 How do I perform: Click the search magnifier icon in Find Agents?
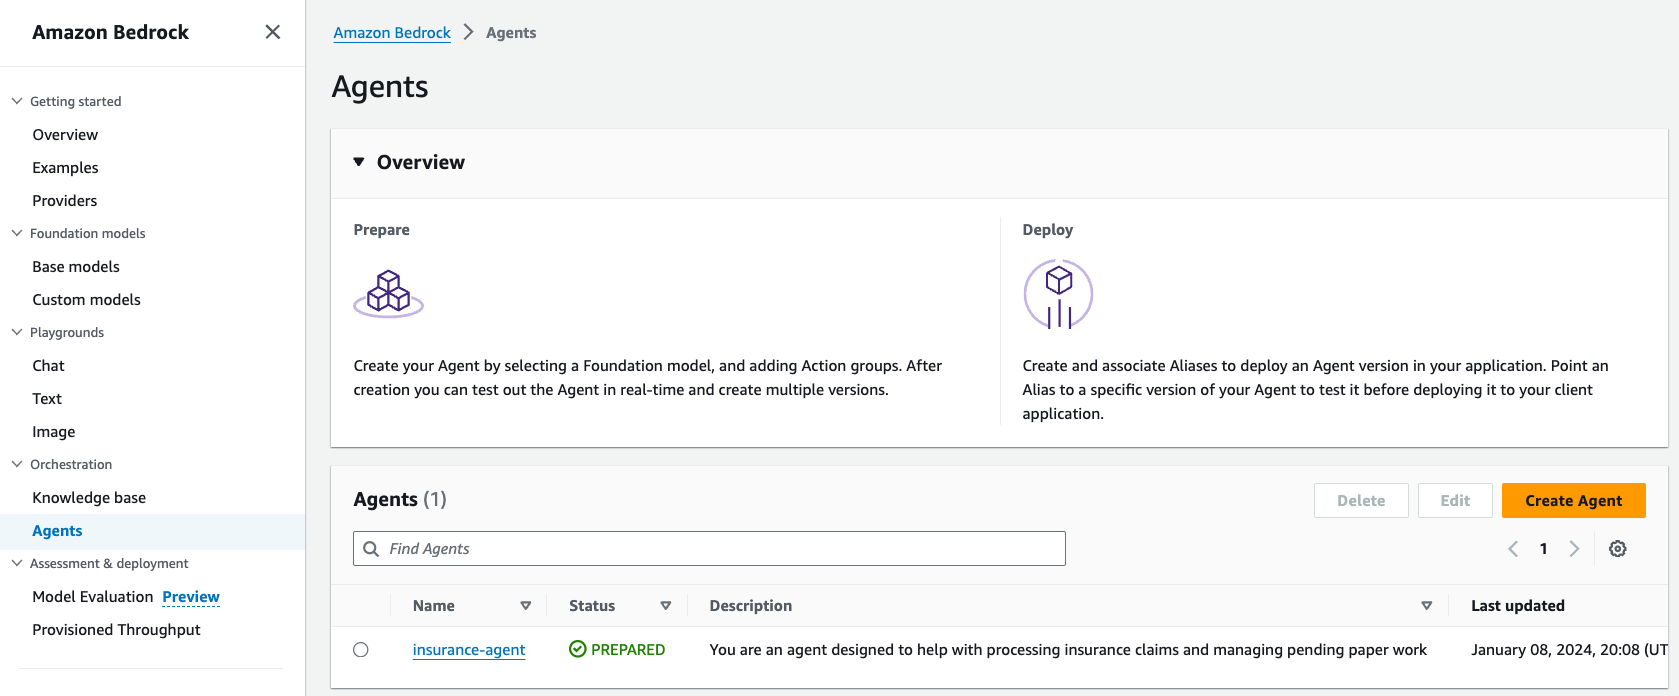point(371,549)
